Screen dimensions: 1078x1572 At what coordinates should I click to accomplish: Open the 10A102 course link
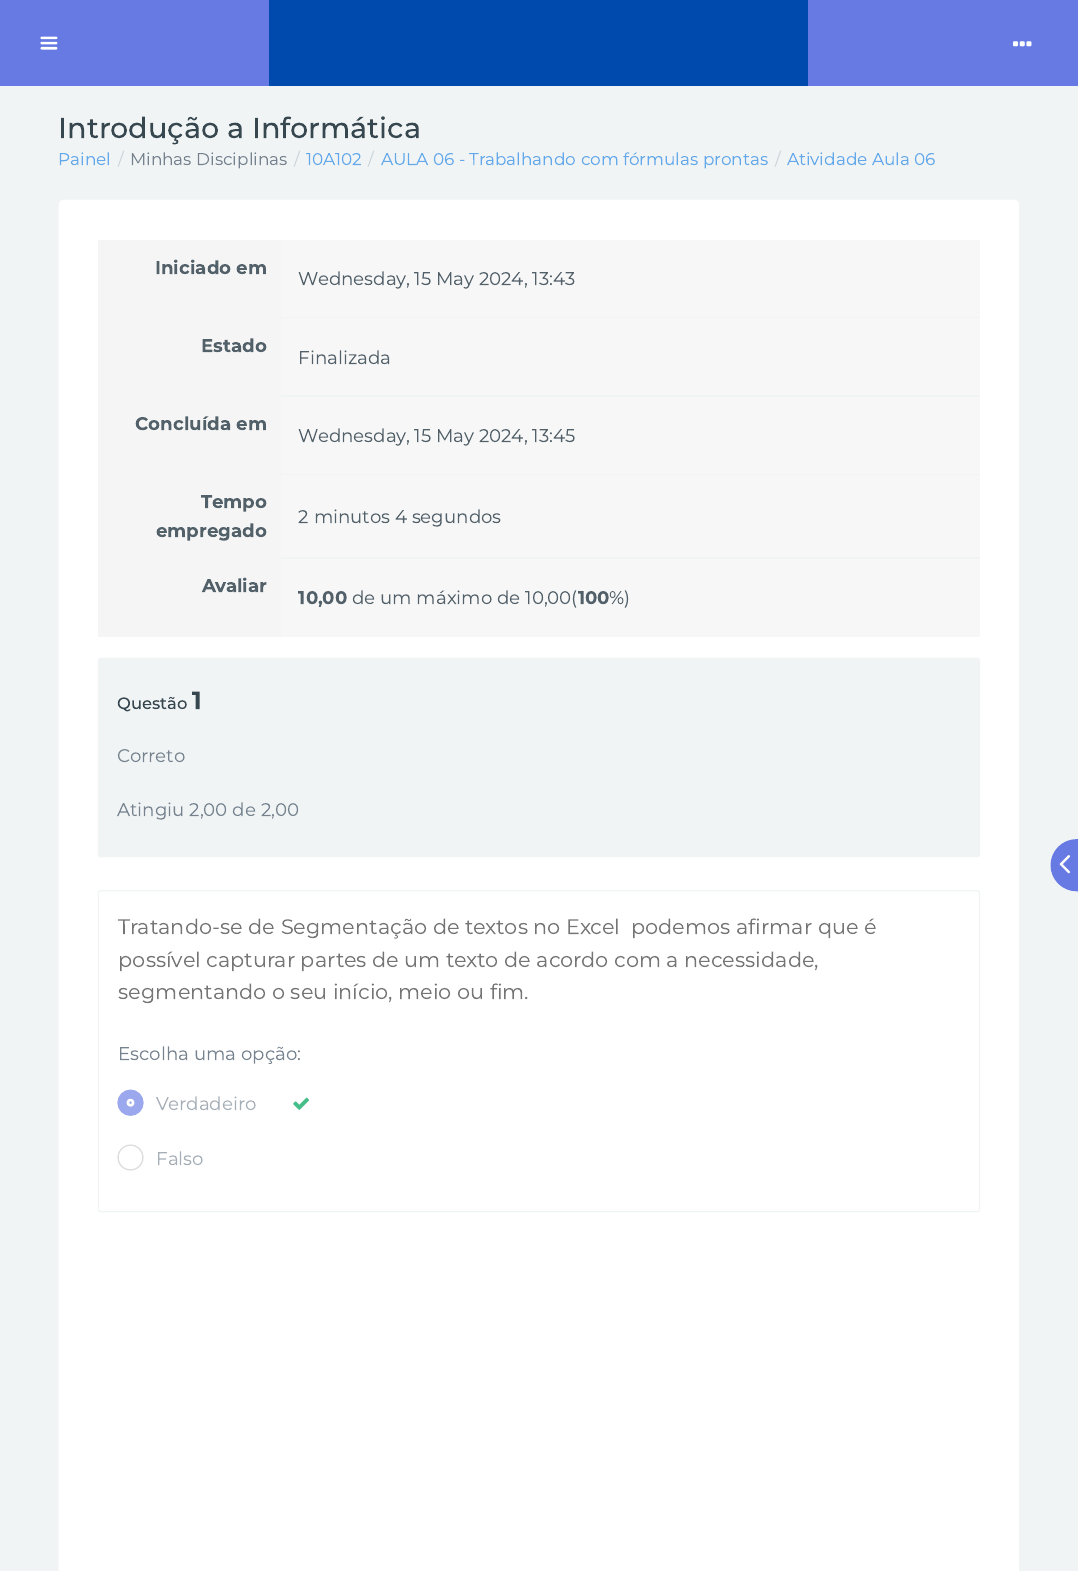[x=333, y=159]
